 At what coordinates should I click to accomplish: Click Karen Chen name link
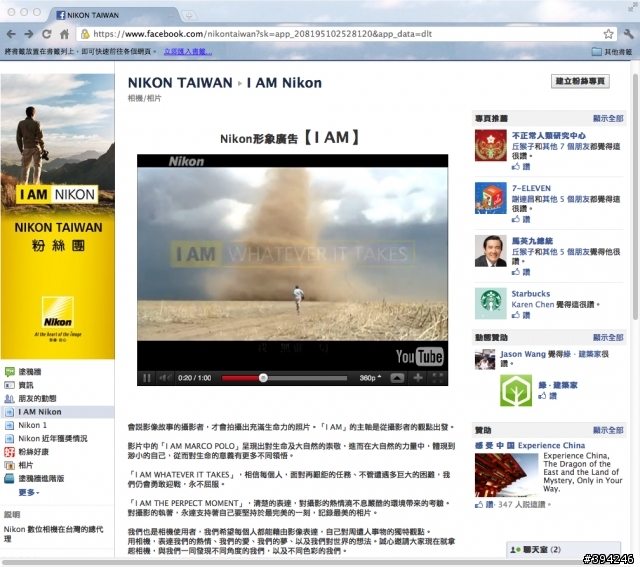pyautogui.click(x=533, y=305)
